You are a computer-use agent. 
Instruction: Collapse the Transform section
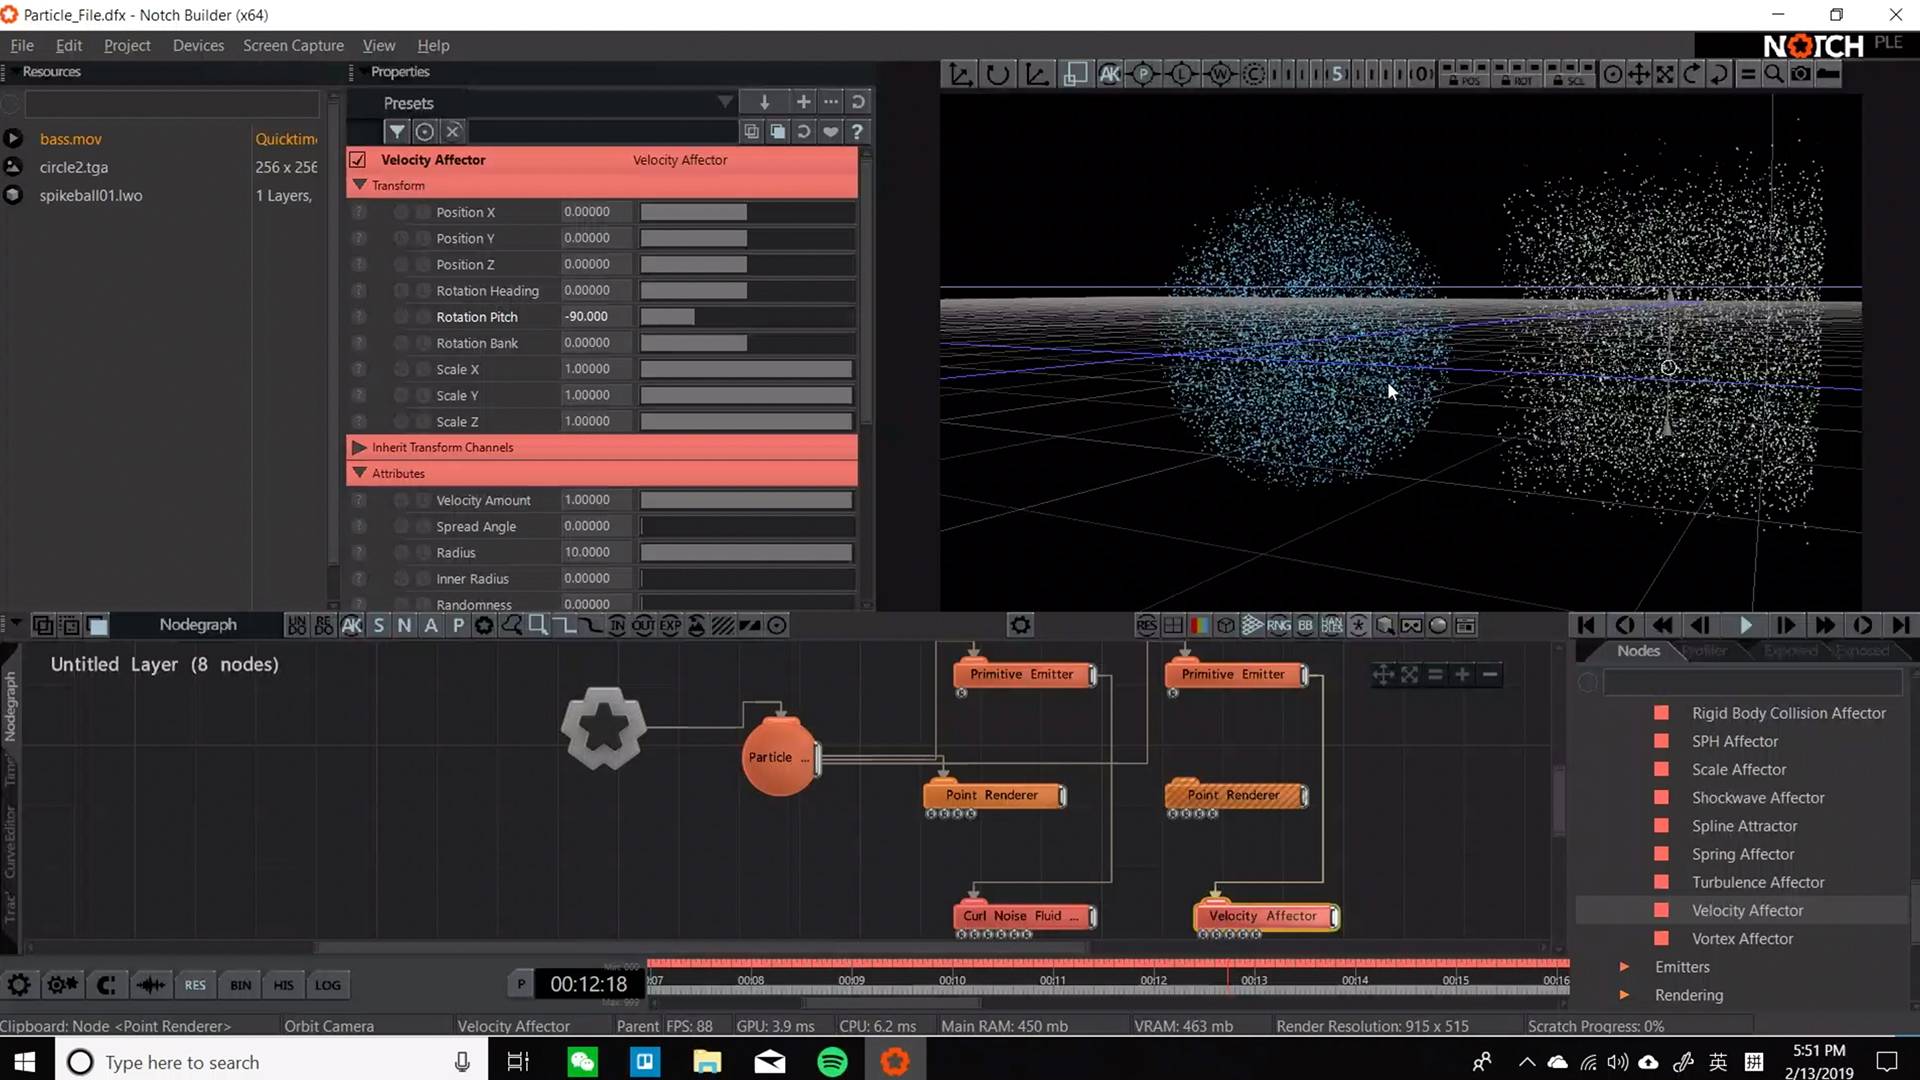[360, 185]
